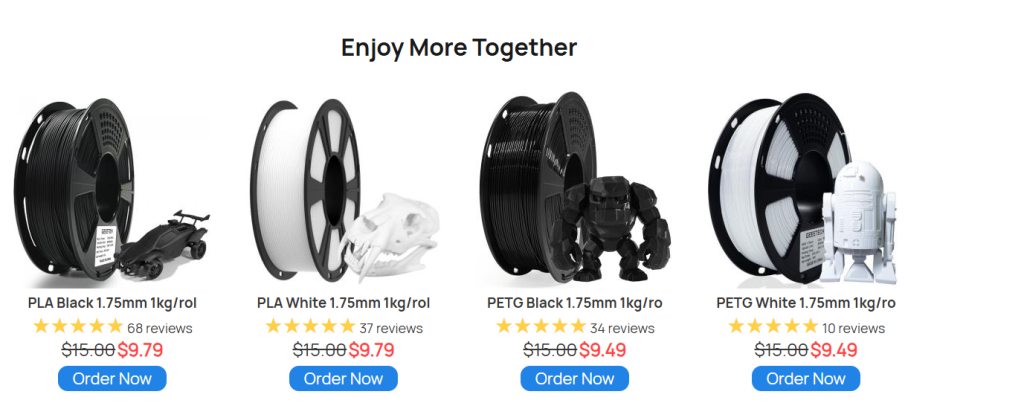Click the PETG Black star rating

tap(541, 326)
